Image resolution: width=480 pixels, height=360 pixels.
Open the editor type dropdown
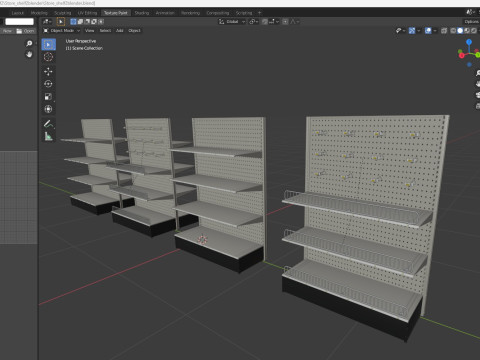(x=47, y=22)
